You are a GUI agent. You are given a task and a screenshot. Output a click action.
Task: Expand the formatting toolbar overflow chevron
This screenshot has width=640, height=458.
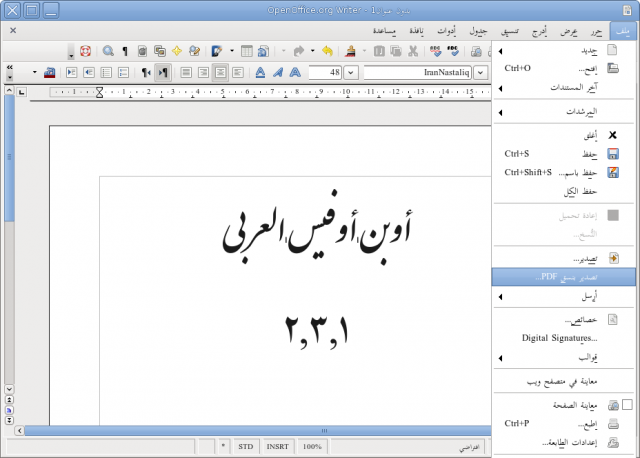(9, 67)
